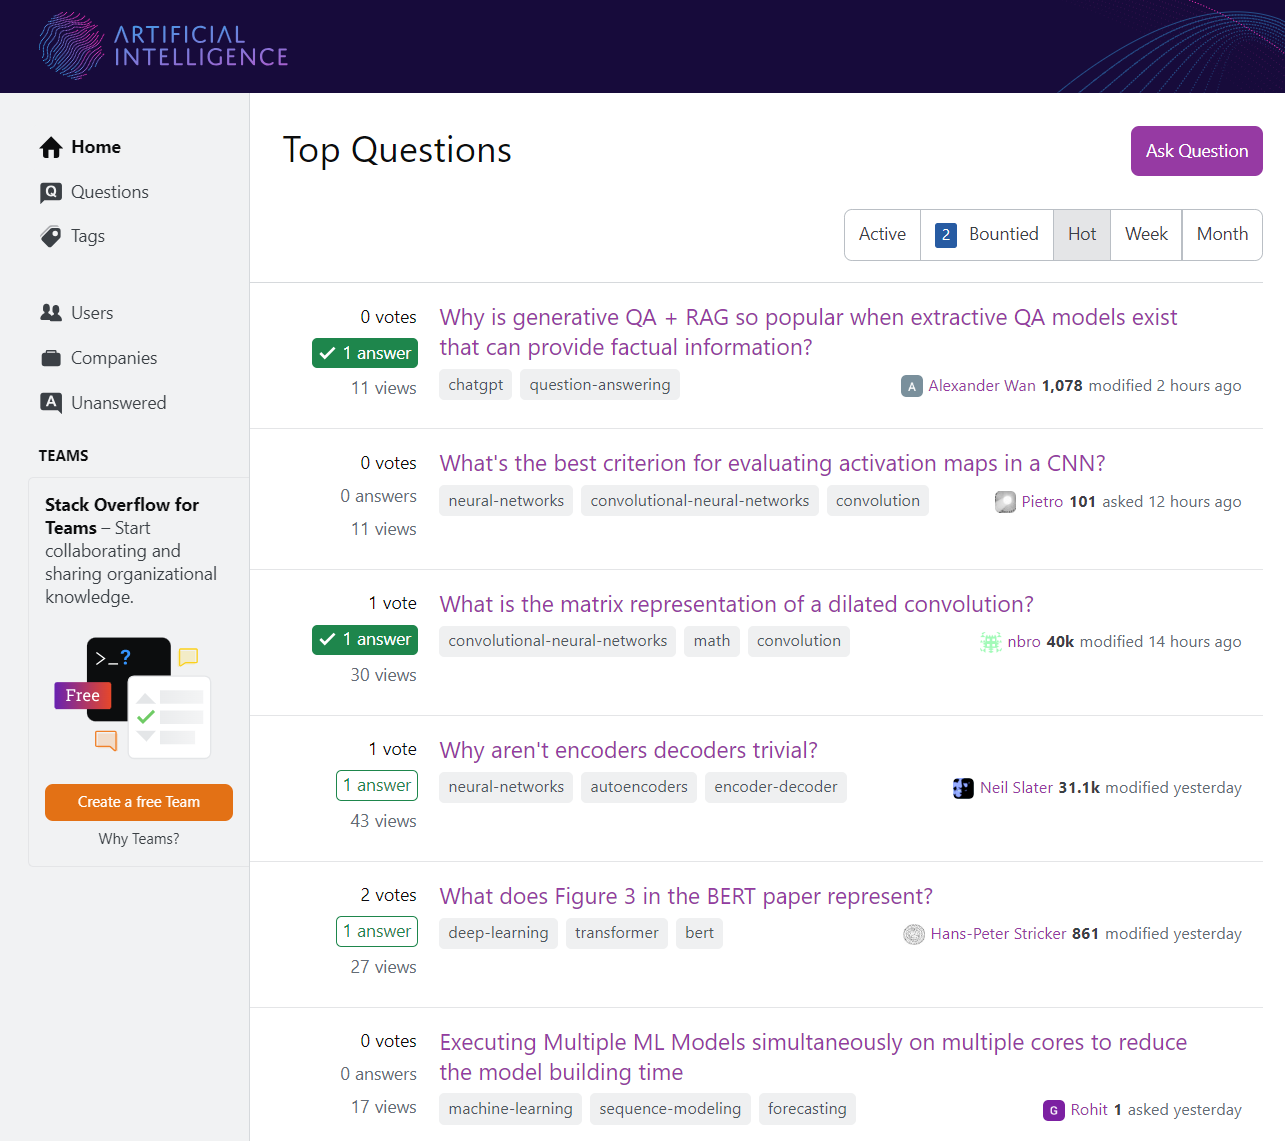The width and height of the screenshot is (1285, 1141).
Task: Open the Why Teams? link
Action: pyautogui.click(x=138, y=838)
